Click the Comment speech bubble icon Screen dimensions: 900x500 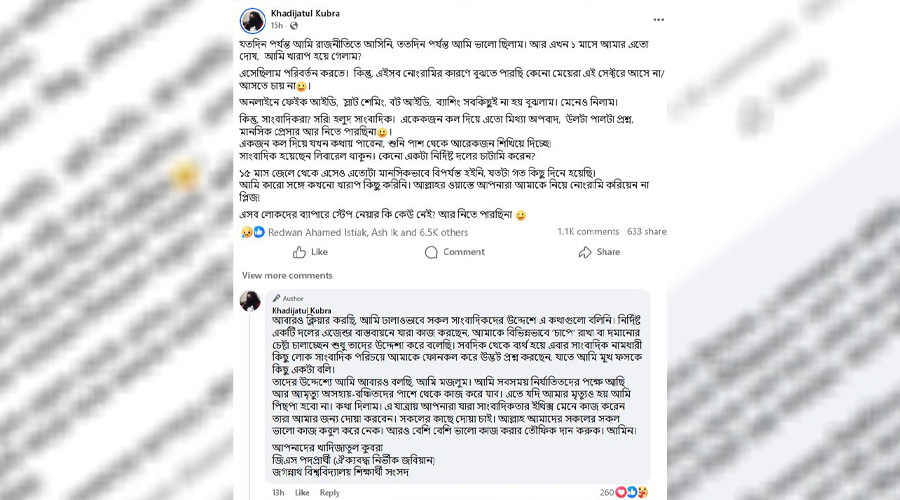431,252
